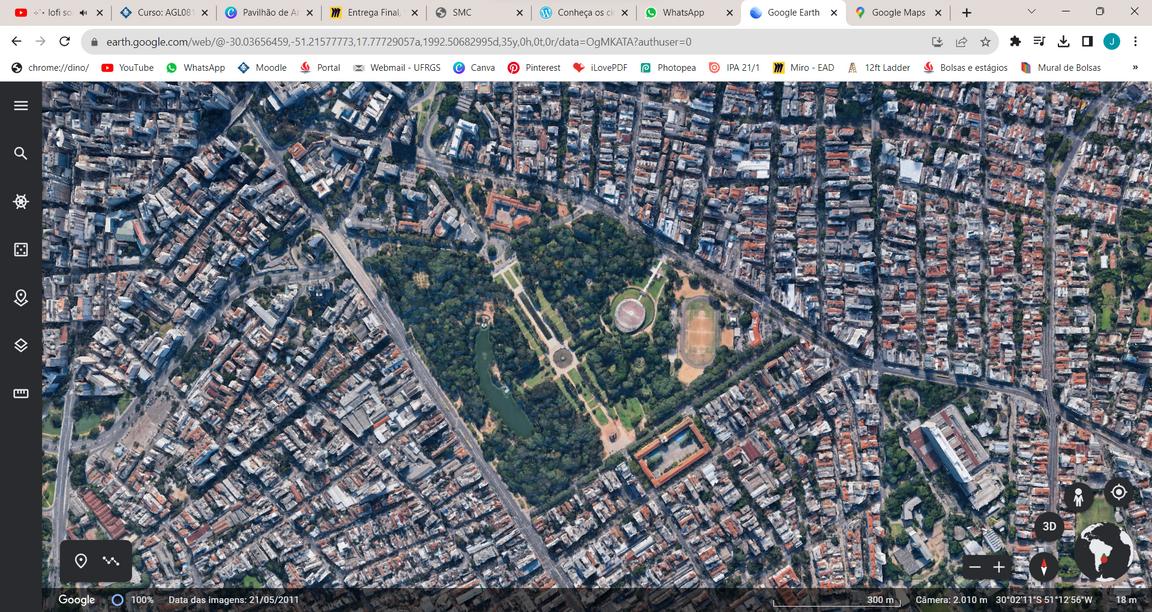Go forward with the browser forward arrow
The width and height of the screenshot is (1152, 612).
pyautogui.click(x=40, y=42)
